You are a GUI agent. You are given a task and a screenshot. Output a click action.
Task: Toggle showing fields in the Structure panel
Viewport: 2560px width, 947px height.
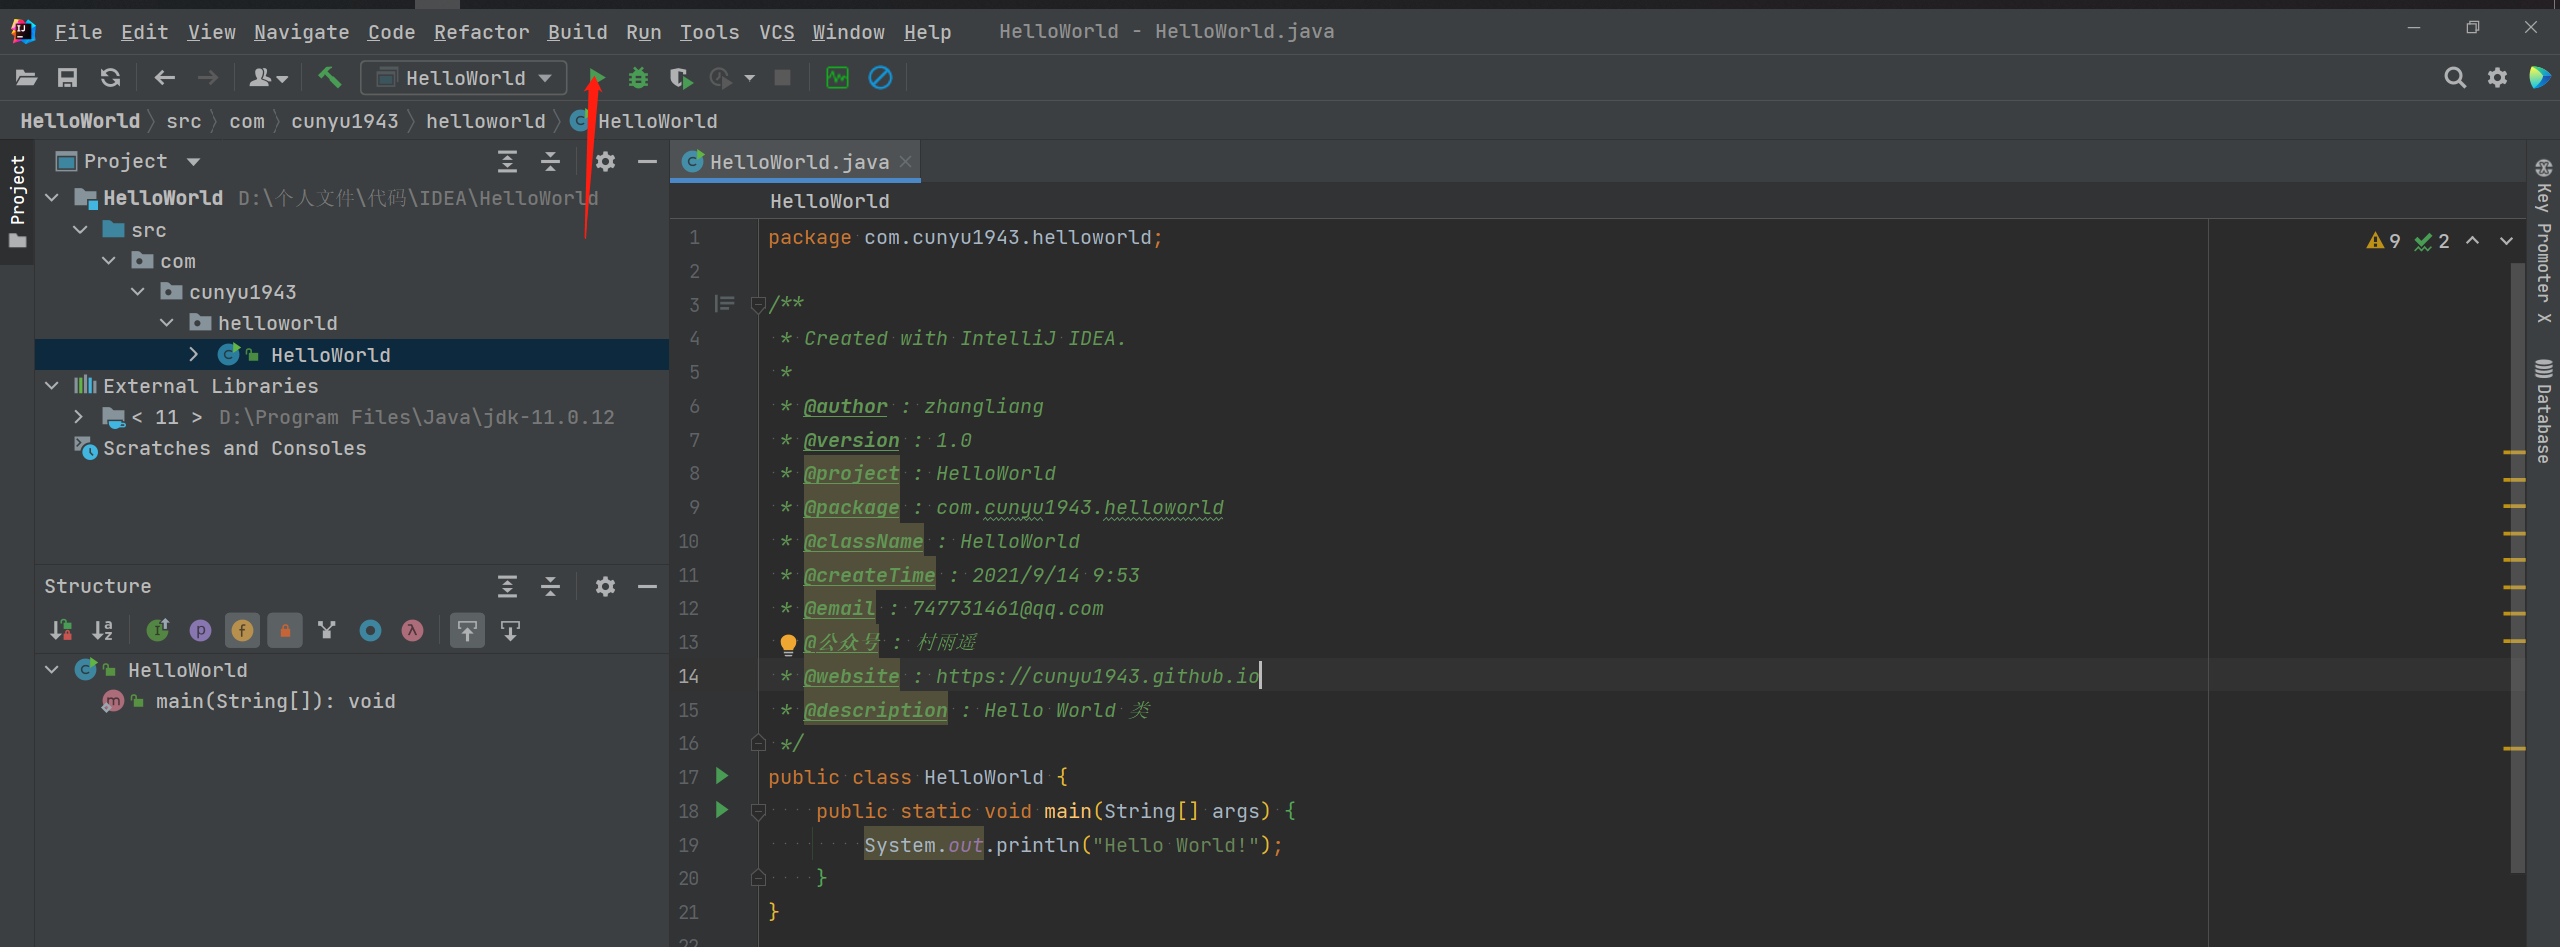point(242,630)
